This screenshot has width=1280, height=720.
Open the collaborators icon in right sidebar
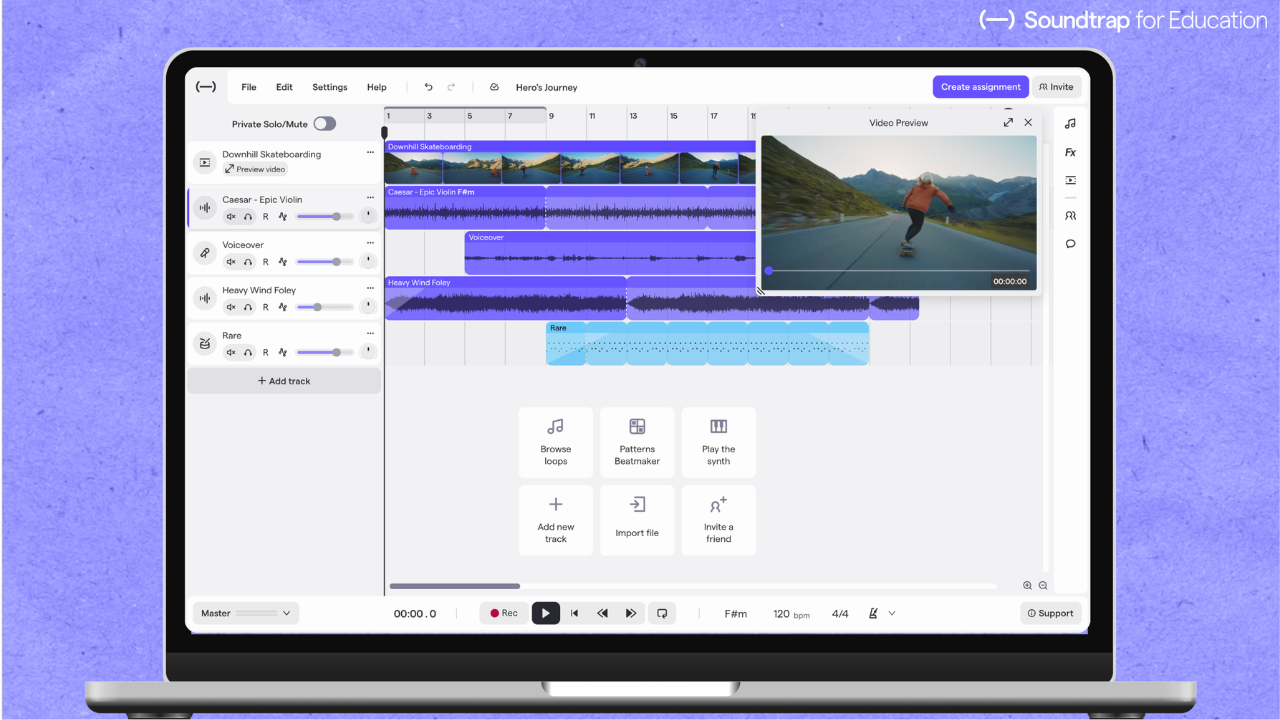(1070, 215)
